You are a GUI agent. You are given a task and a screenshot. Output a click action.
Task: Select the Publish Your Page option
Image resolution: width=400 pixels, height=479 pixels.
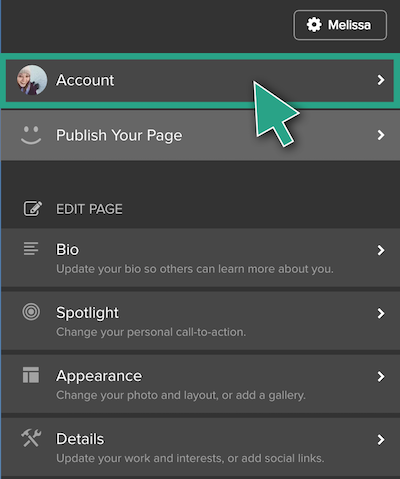pyautogui.click(x=201, y=135)
